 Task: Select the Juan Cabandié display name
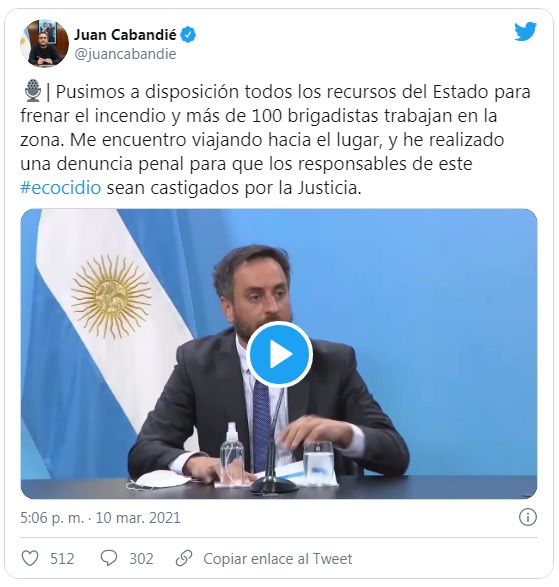pyautogui.click(x=125, y=35)
